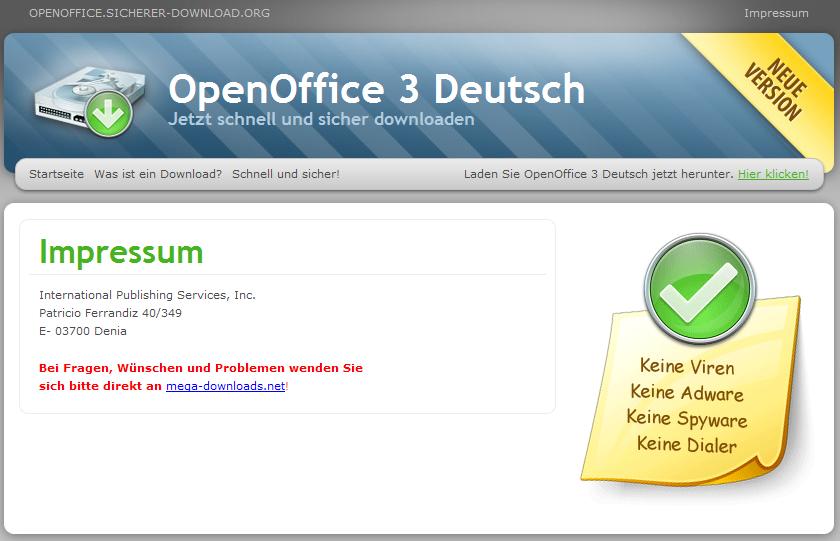
Task: Click 'Keine Spyware' on the yellow note
Action: tap(687, 418)
